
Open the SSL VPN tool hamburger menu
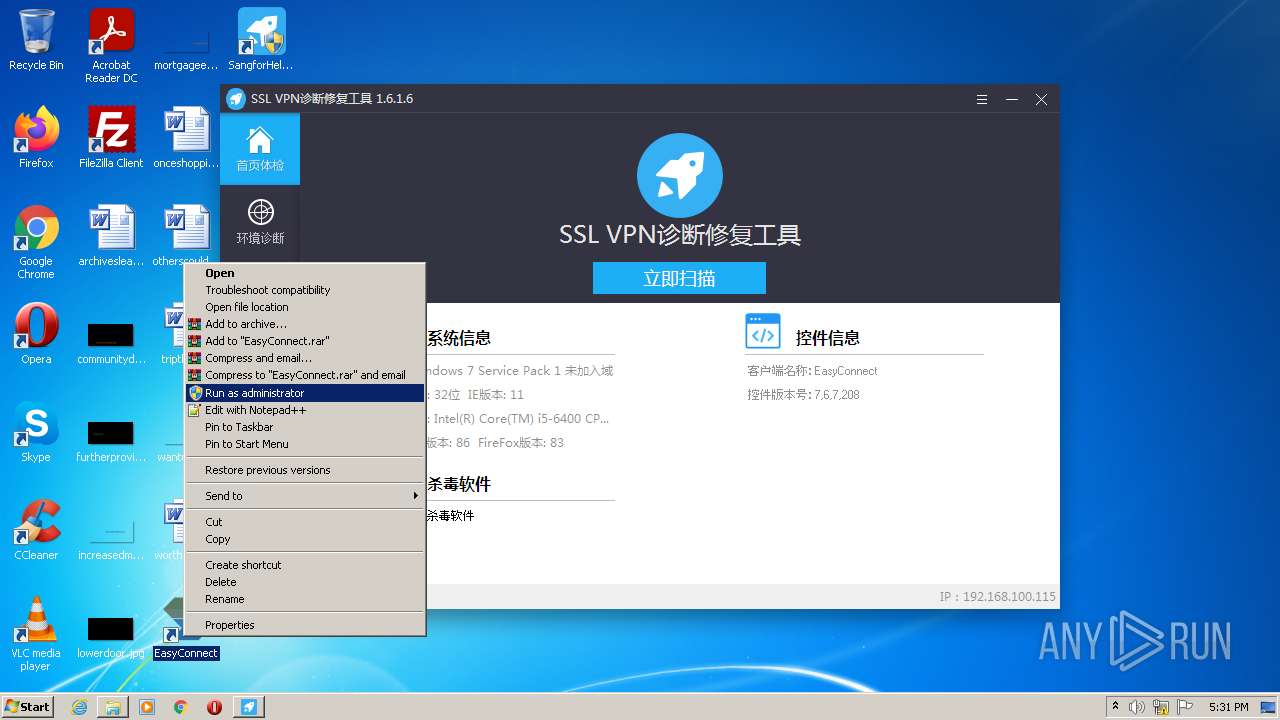pos(983,99)
